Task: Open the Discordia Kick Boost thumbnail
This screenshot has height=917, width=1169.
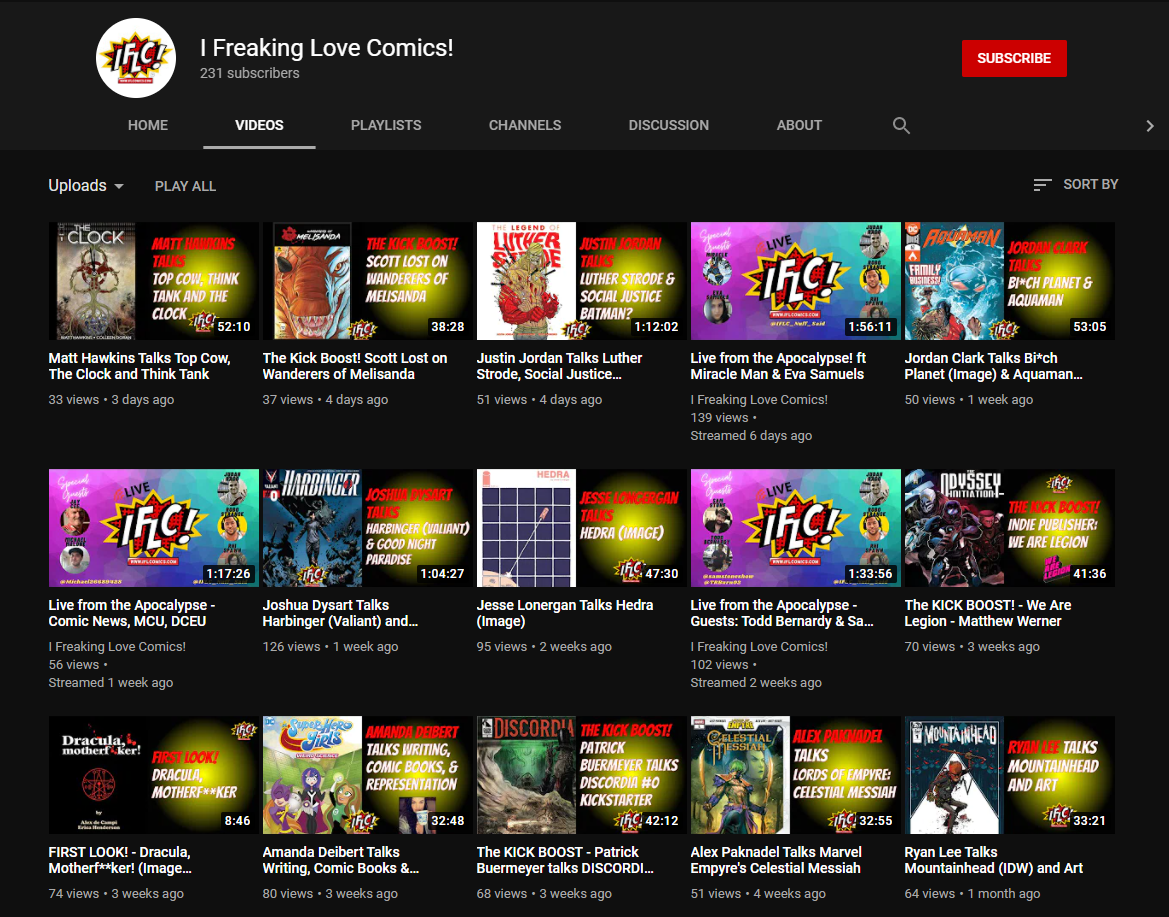Action: pyautogui.click(x=582, y=775)
